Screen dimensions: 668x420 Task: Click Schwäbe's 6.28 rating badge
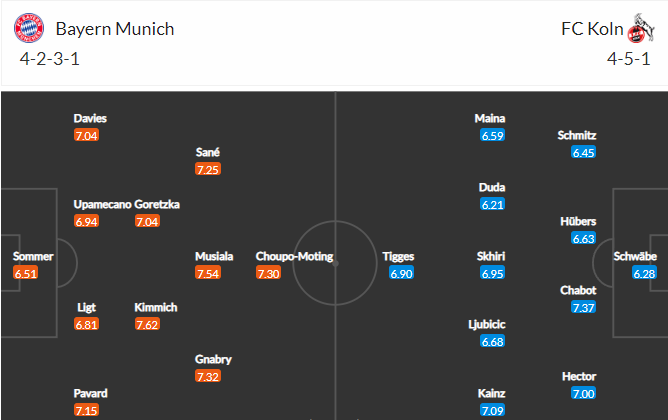pyautogui.click(x=644, y=273)
